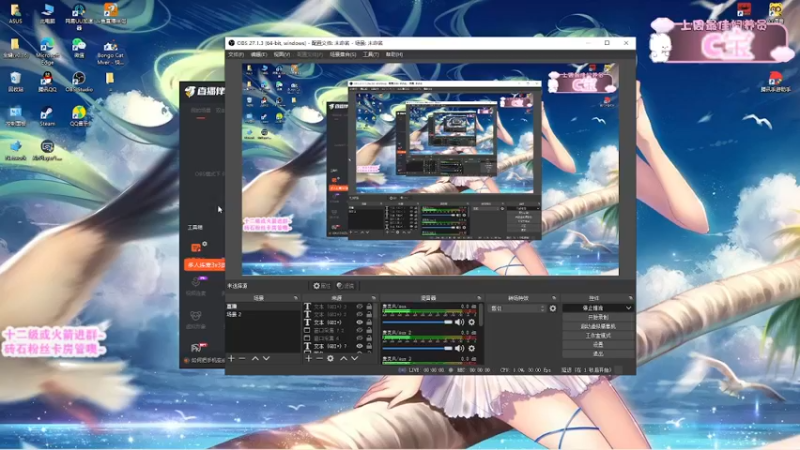Image resolution: width=800 pixels, height=450 pixels.
Task: Click the OBS preview canvas
Action: [430, 169]
